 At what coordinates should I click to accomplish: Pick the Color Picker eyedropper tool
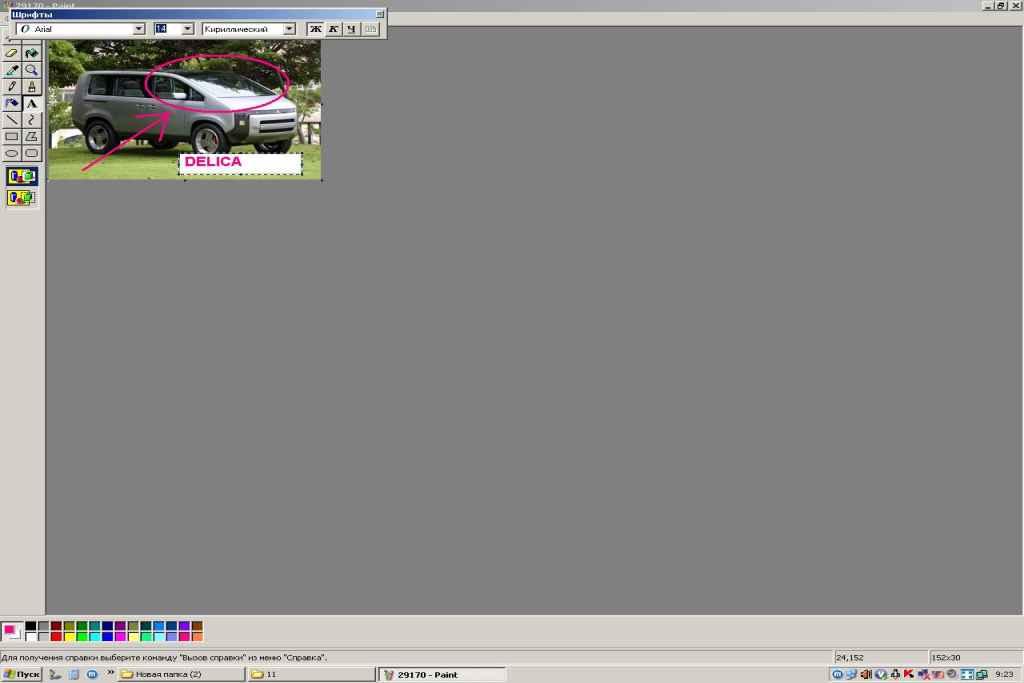tap(12, 71)
